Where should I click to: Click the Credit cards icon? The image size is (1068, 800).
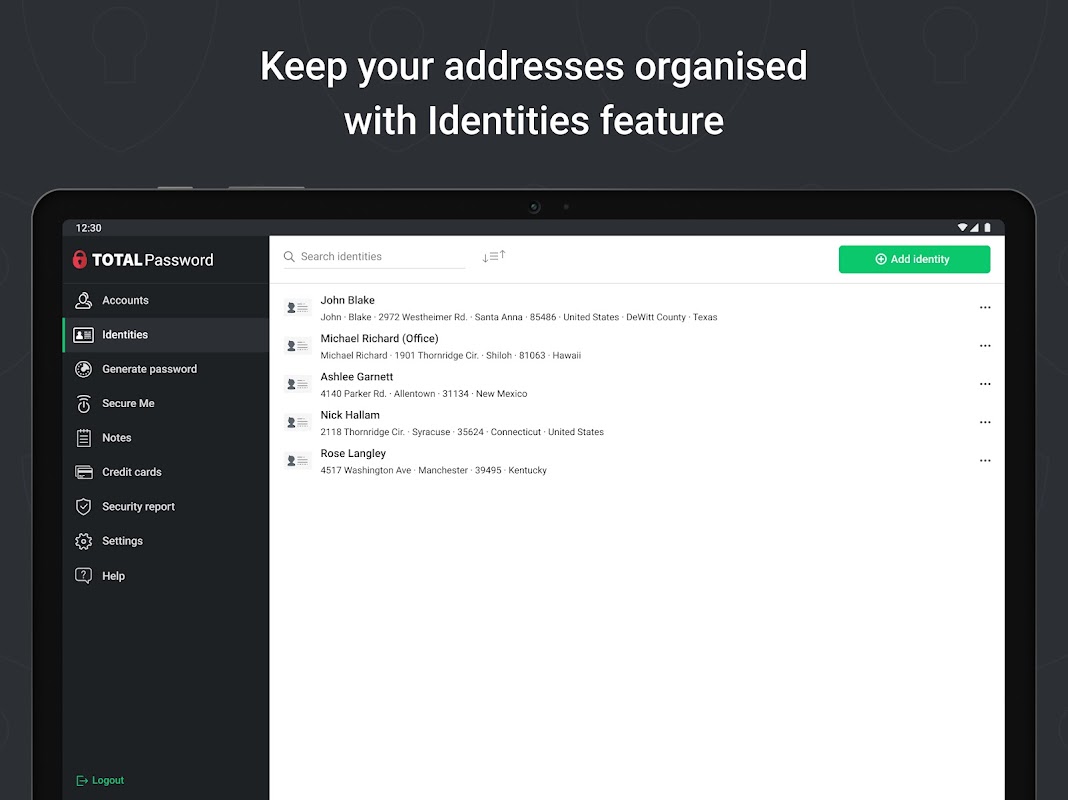pyautogui.click(x=83, y=472)
